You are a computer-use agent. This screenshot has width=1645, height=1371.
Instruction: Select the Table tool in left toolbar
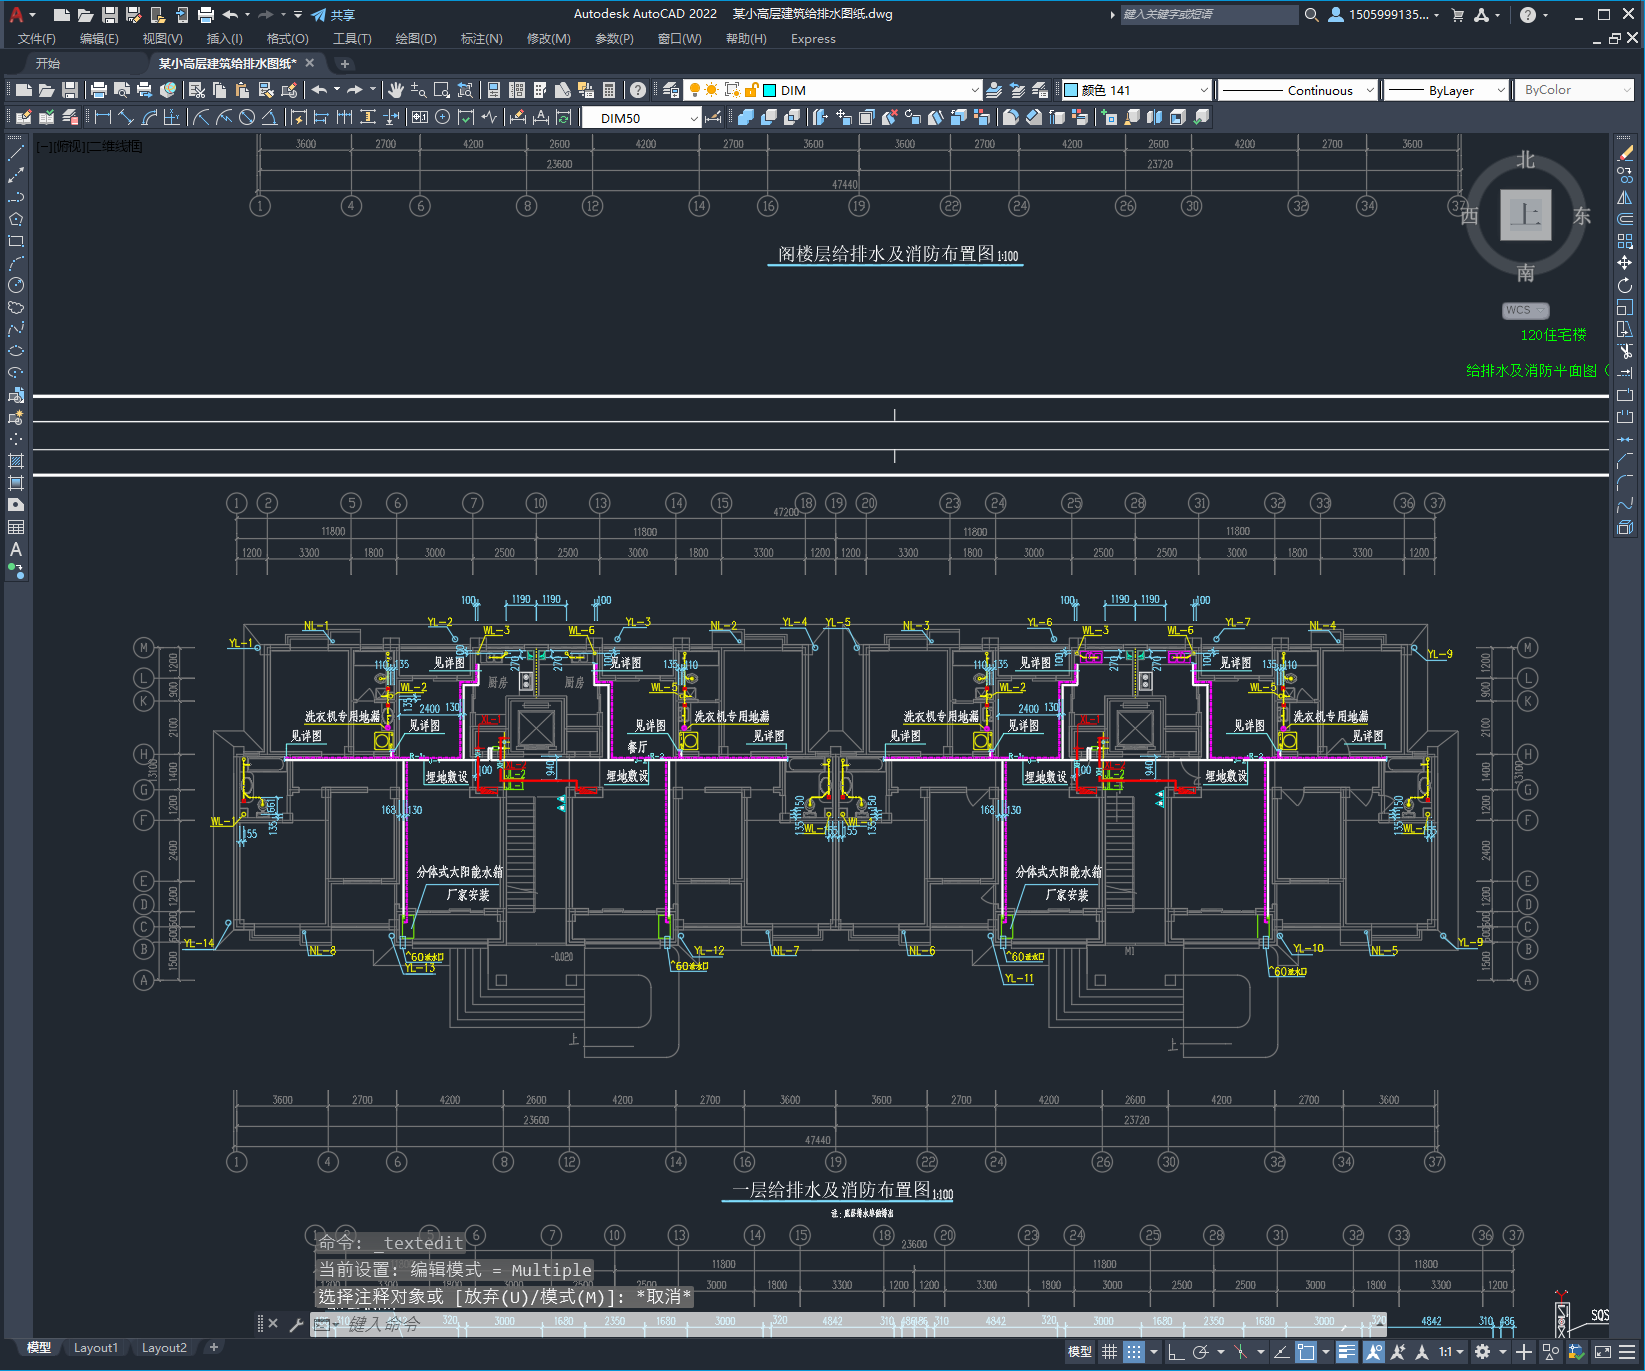tap(16, 527)
